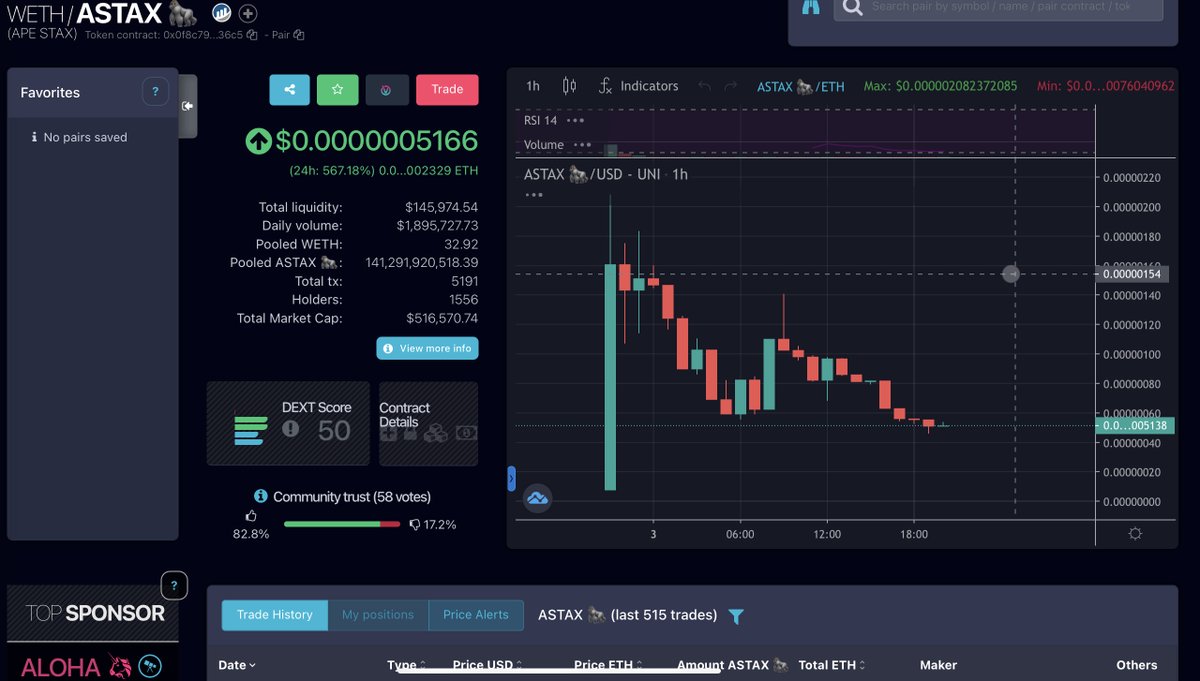The image size is (1200, 681).
Task: Click the Community trust info icon
Action: point(260,496)
